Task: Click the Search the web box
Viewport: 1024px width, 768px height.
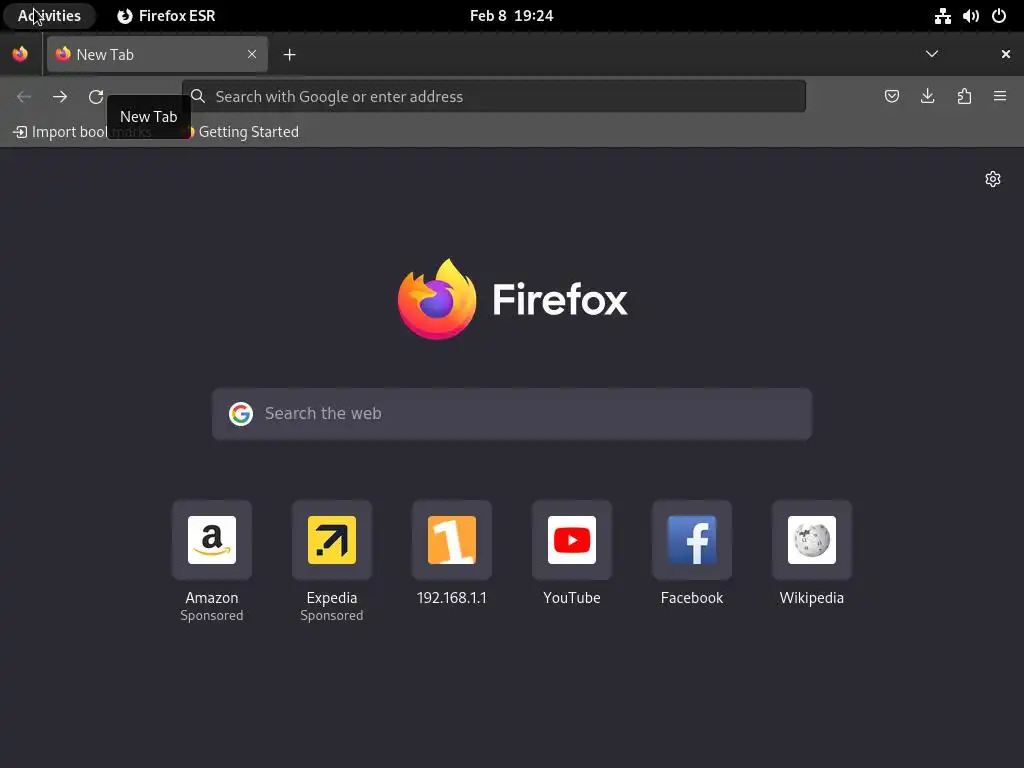Action: coord(512,414)
